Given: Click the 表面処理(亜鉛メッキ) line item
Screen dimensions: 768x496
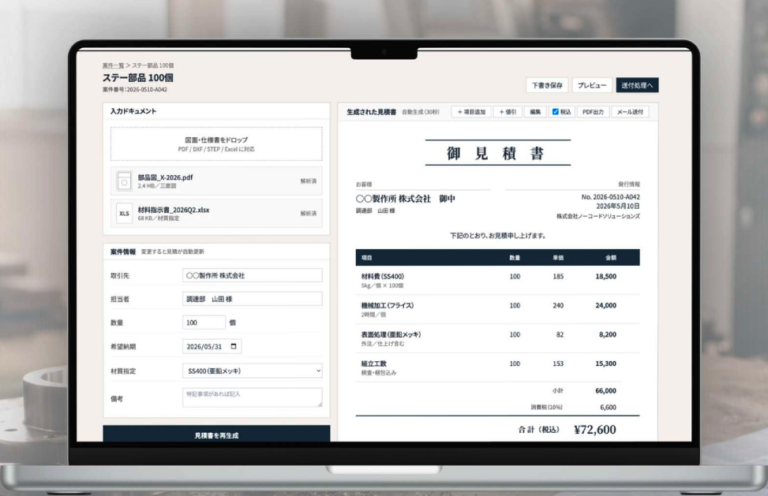Looking at the screenshot, I should click(497, 338).
